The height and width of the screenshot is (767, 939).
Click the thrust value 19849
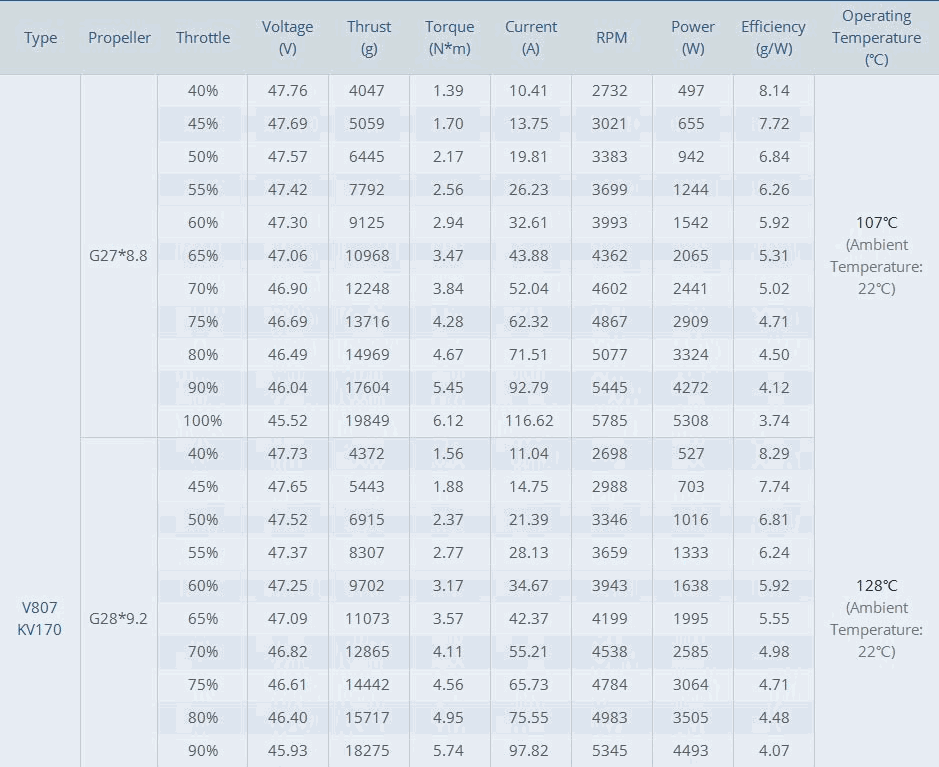pos(369,420)
